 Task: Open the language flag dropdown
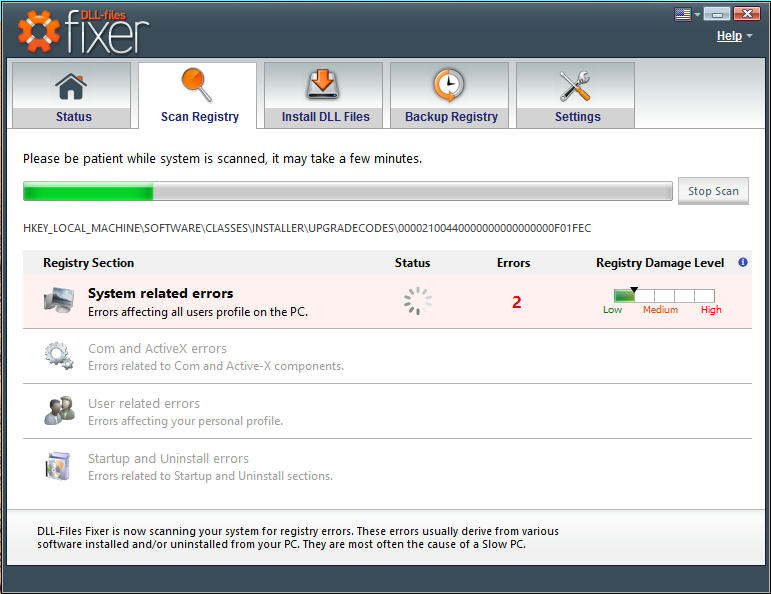(x=688, y=14)
